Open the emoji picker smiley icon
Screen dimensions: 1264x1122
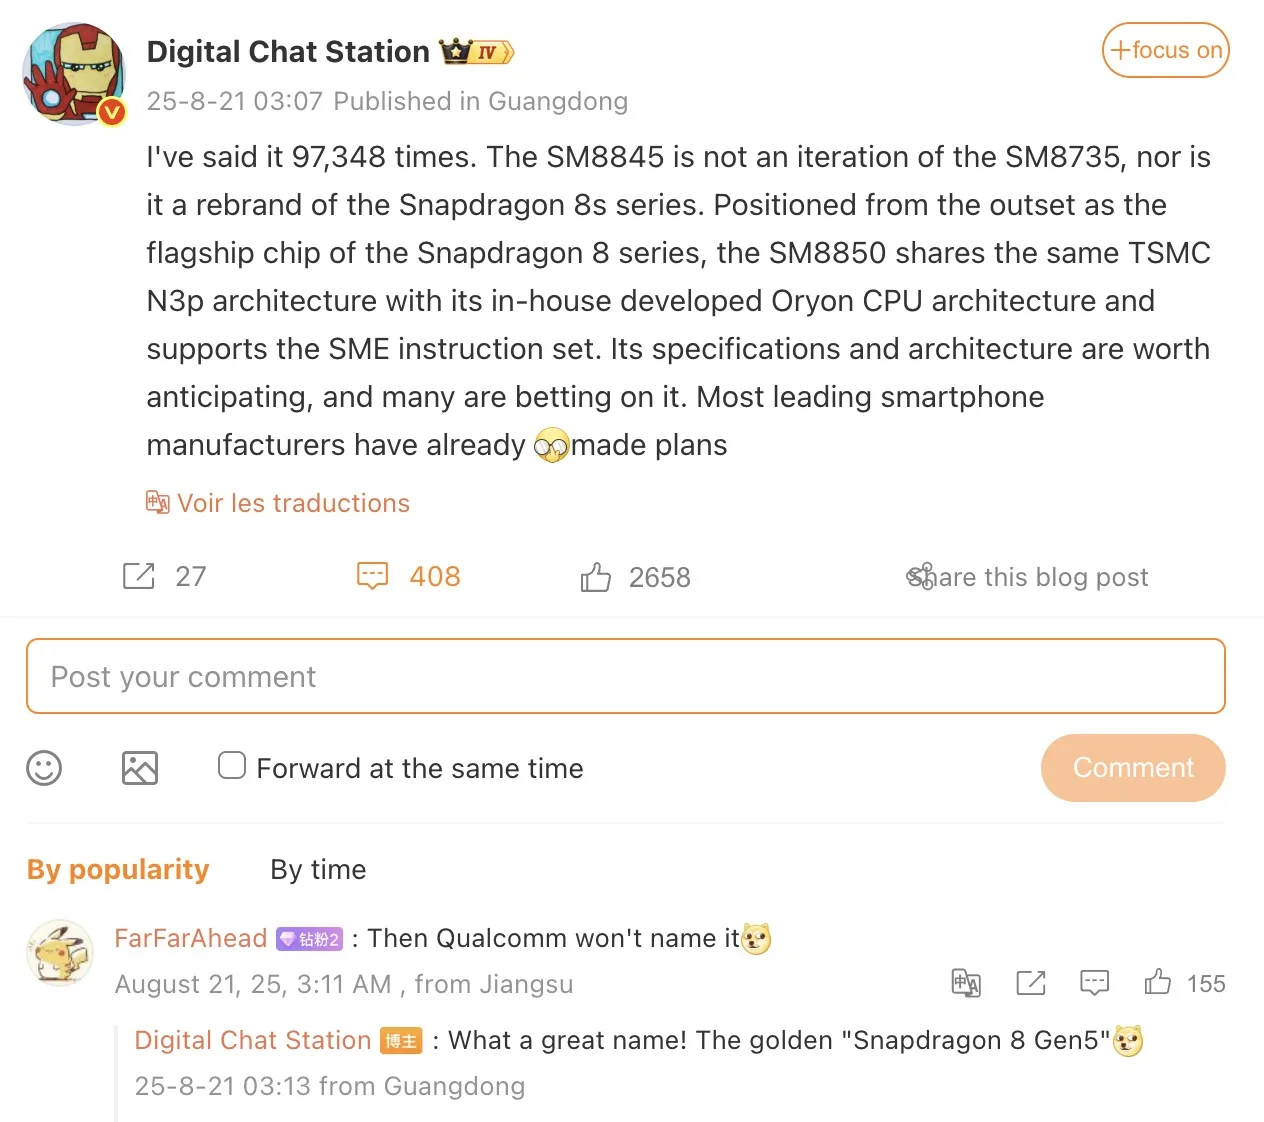point(44,768)
